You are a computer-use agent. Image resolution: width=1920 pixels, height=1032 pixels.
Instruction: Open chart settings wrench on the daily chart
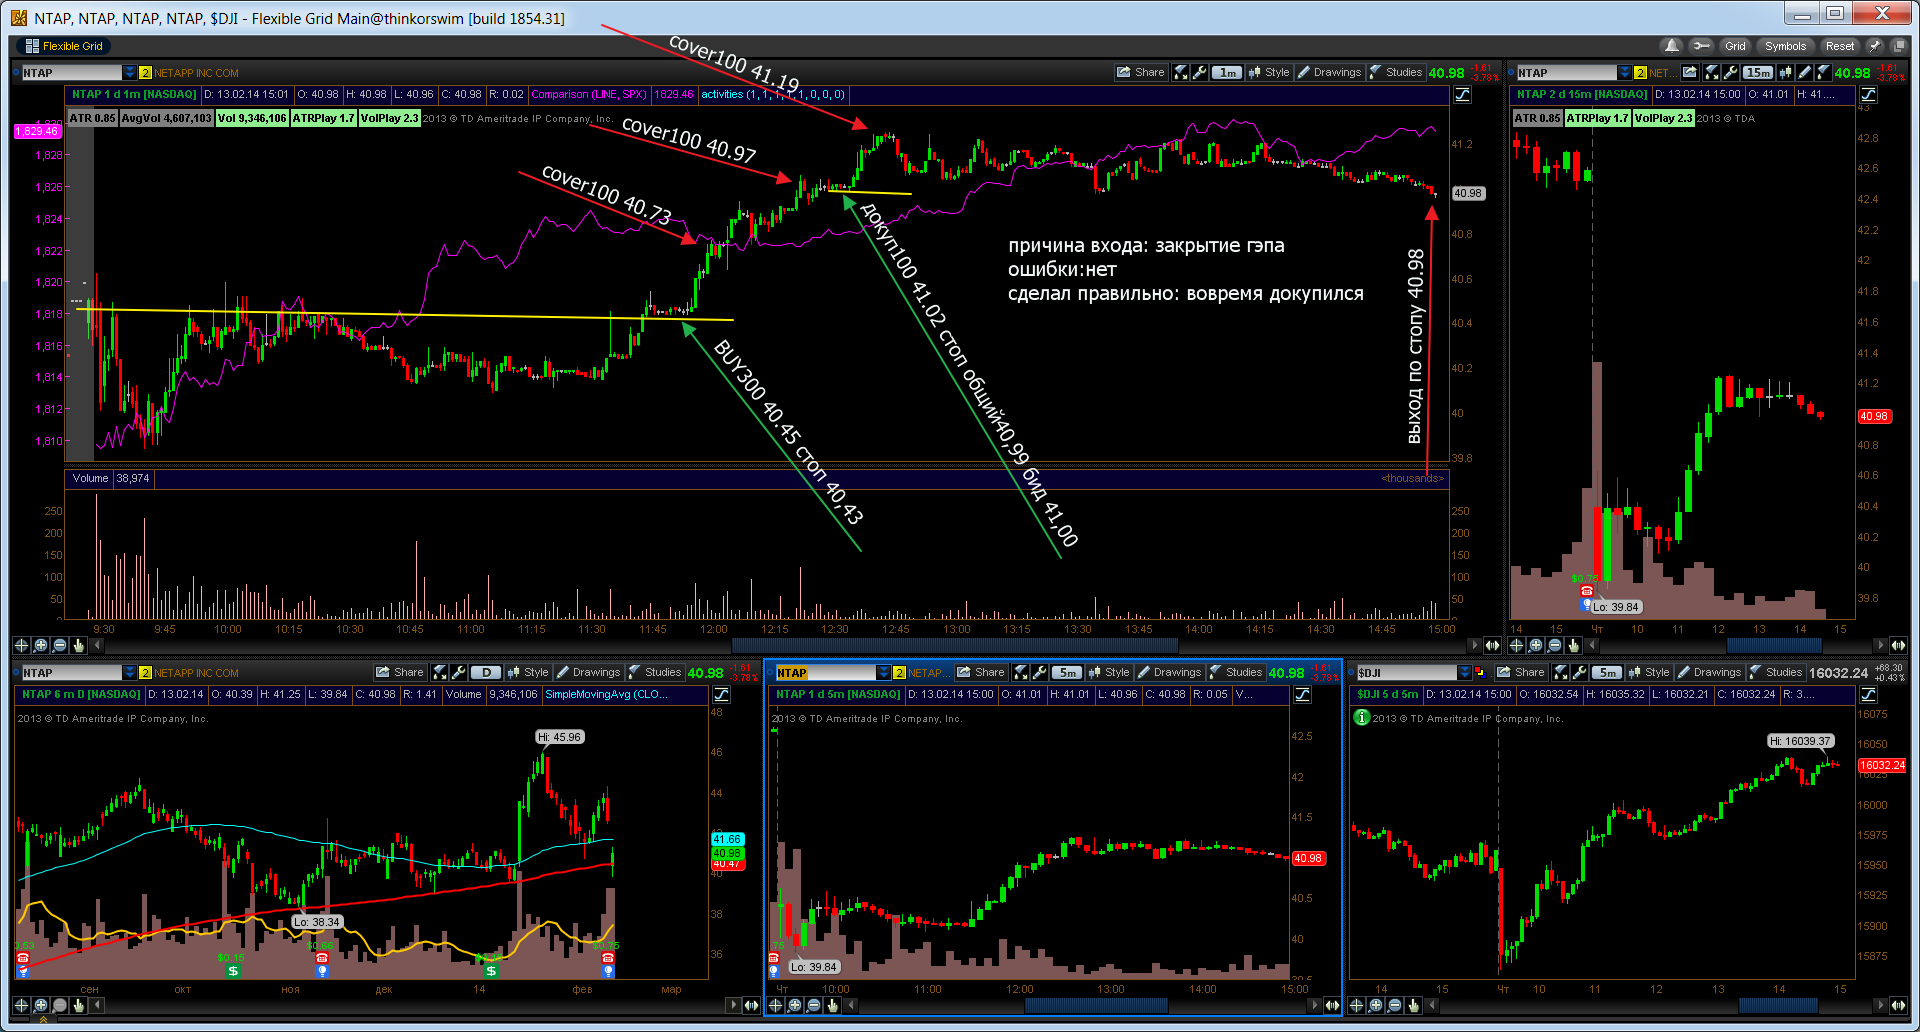459,672
